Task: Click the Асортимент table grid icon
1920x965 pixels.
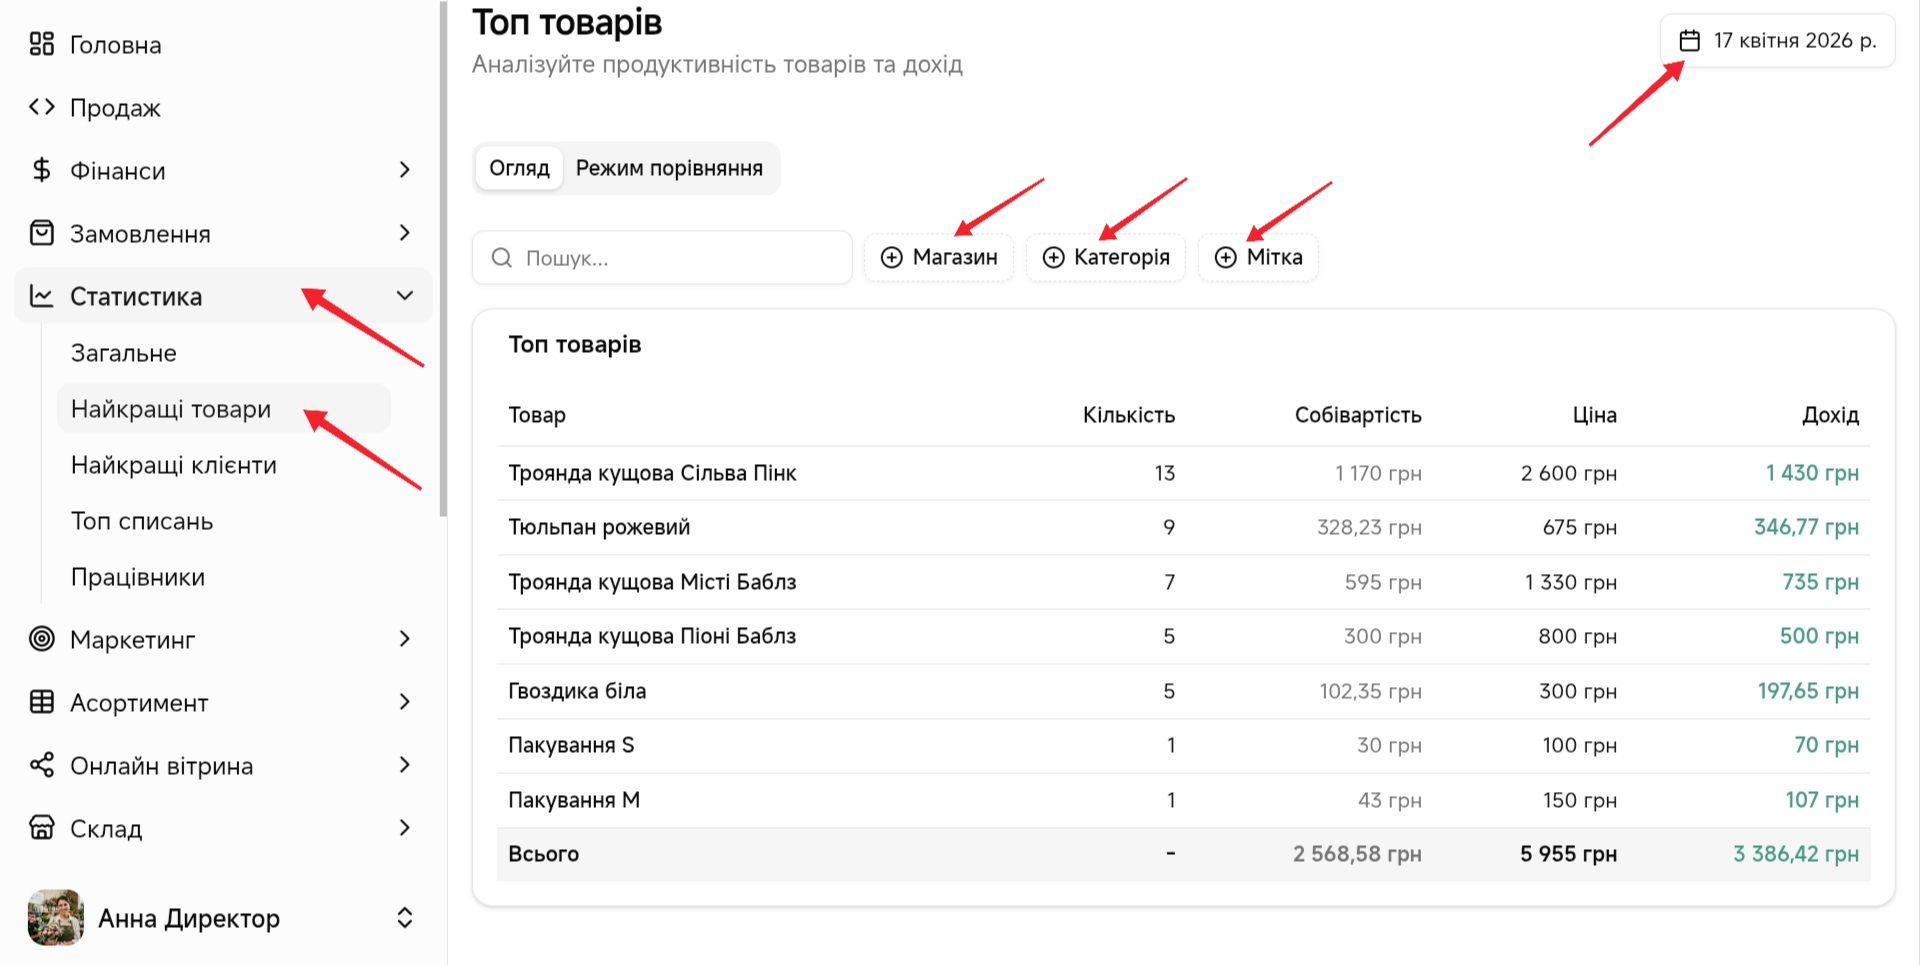Action: (41, 702)
